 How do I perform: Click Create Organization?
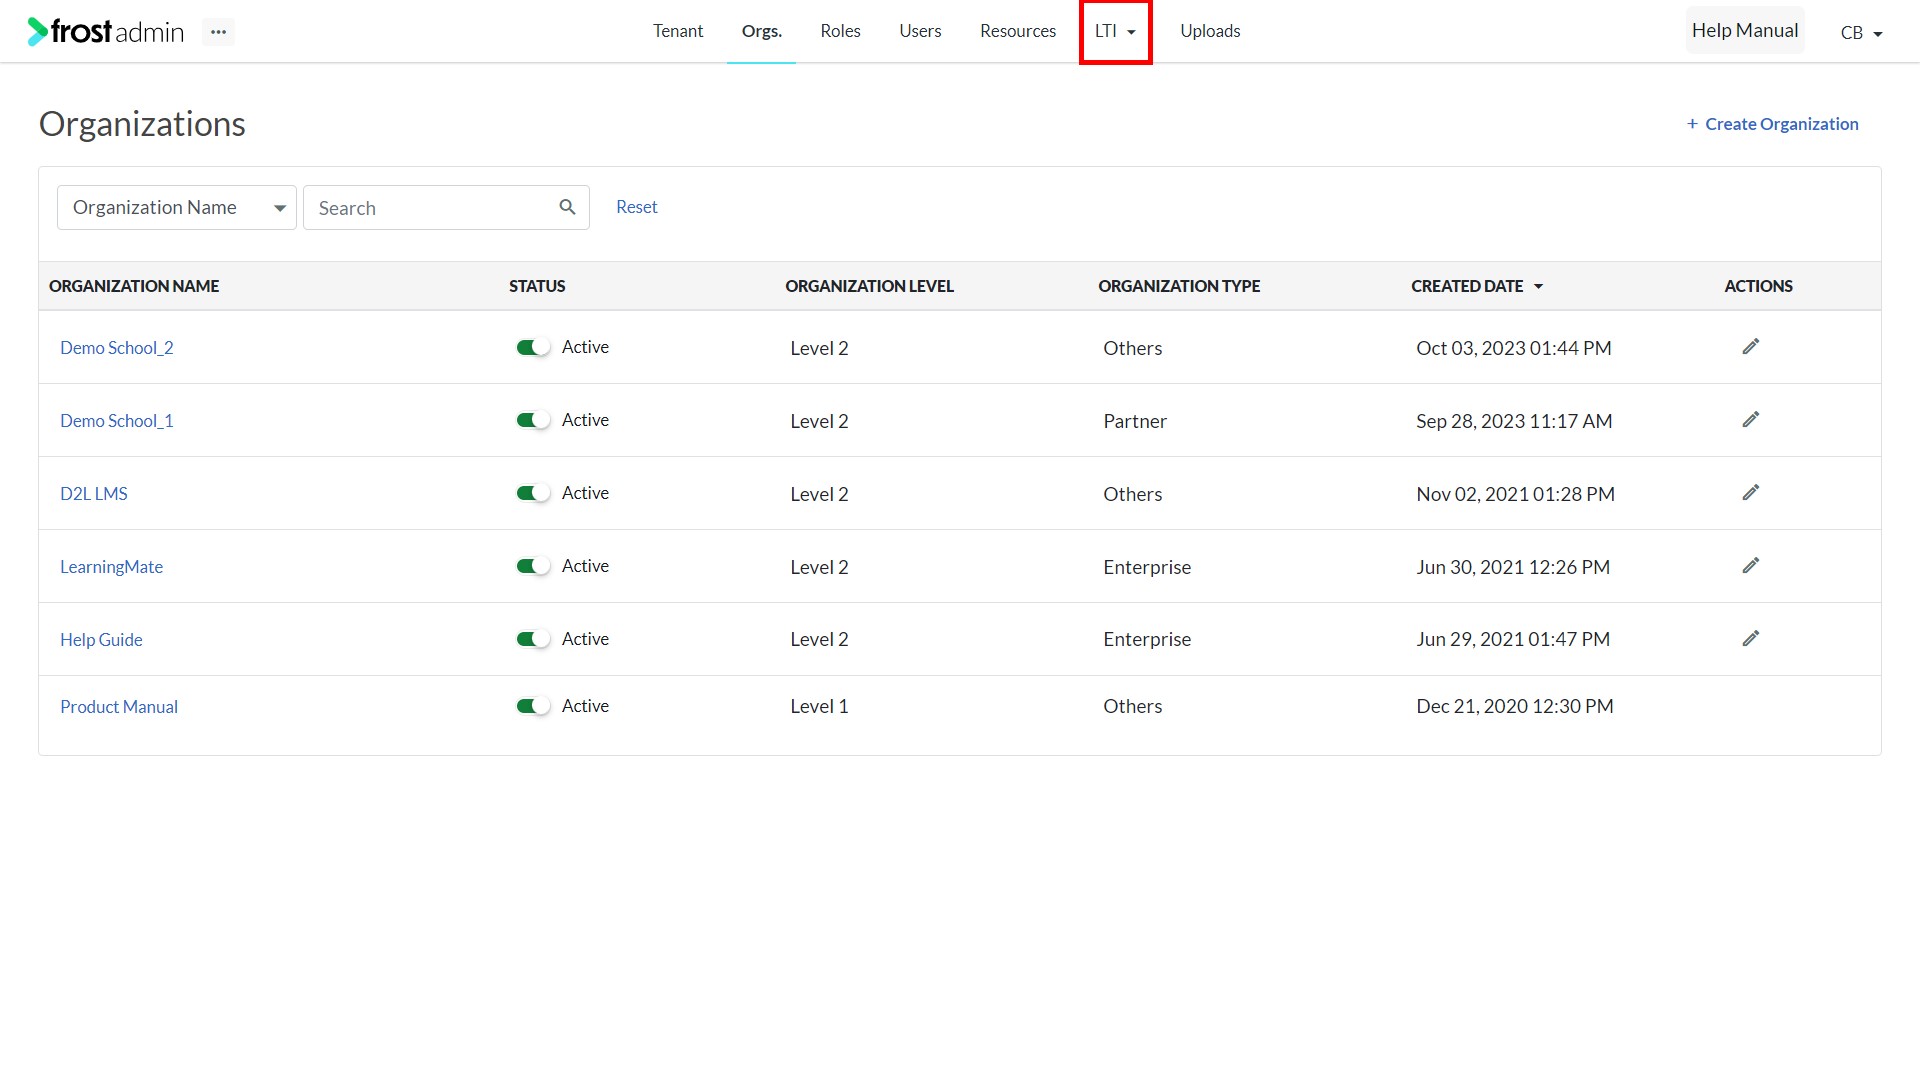pyautogui.click(x=1772, y=124)
